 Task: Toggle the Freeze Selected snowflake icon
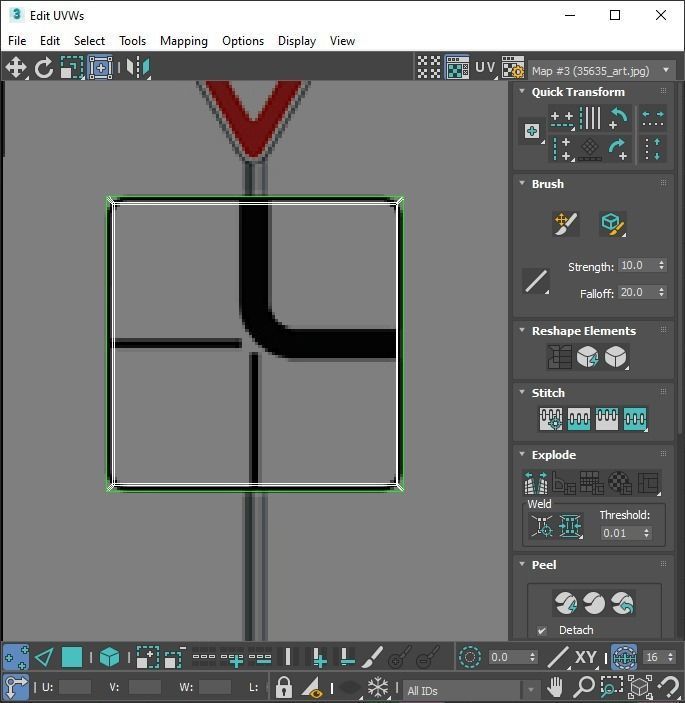pos(378,687)
